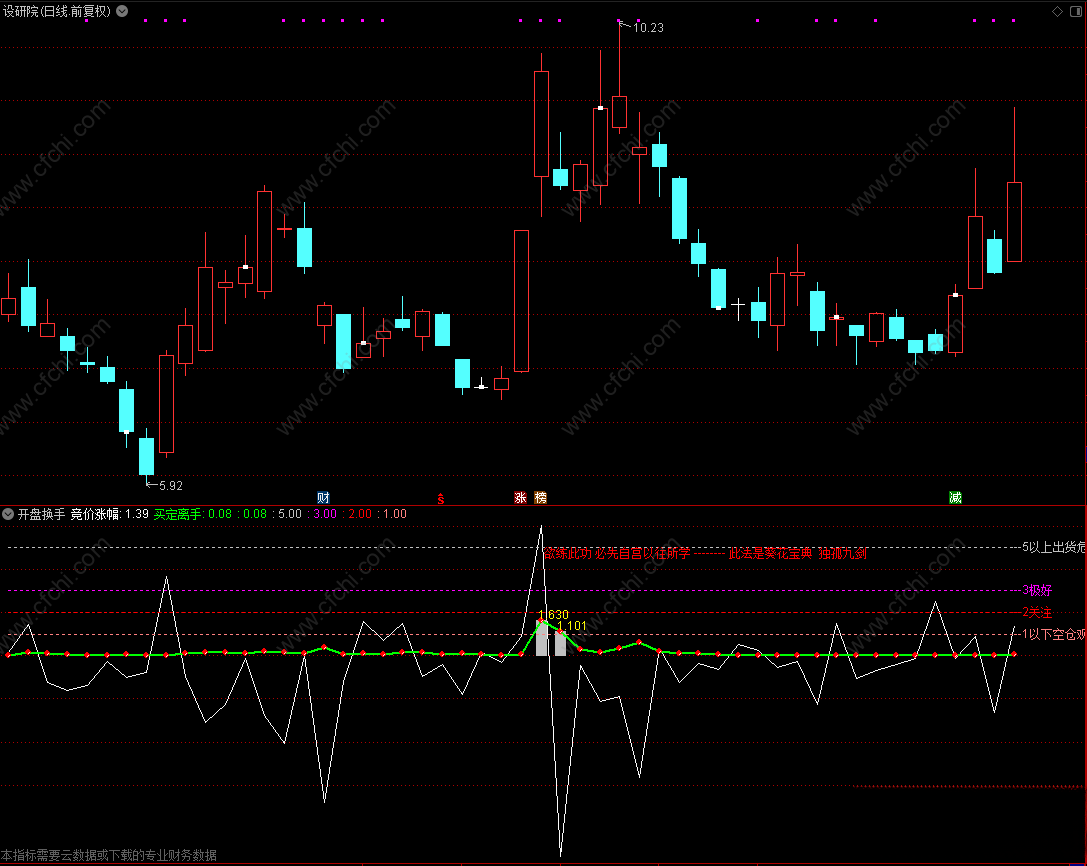Select the green 买定离手: 0.08 value
Image resolution: width=1087 pixels, height=866 pixels.
coord(193,514)
